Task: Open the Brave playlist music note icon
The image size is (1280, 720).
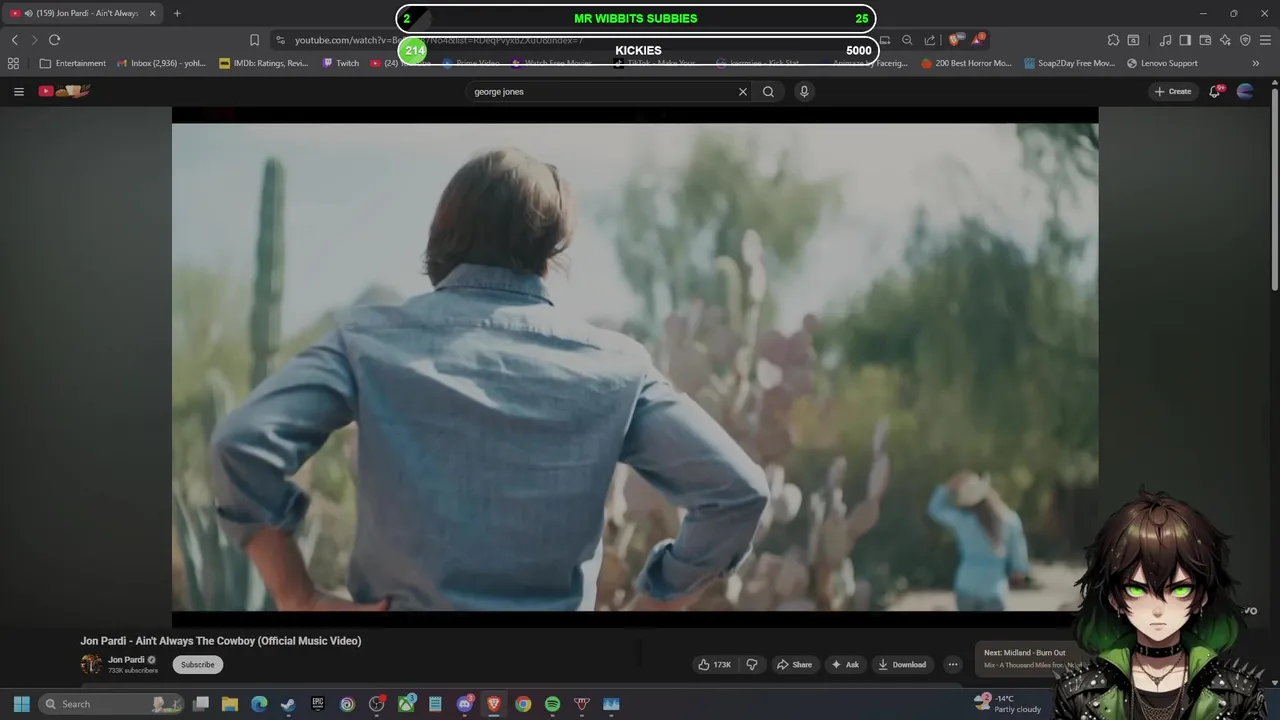Action: (x=1165, y=40)
